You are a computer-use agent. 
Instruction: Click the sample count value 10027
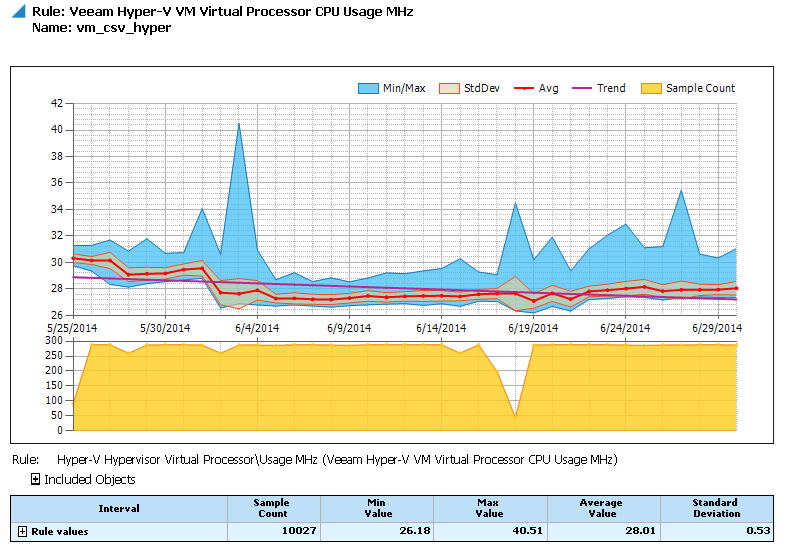click(x=299, y=531)
